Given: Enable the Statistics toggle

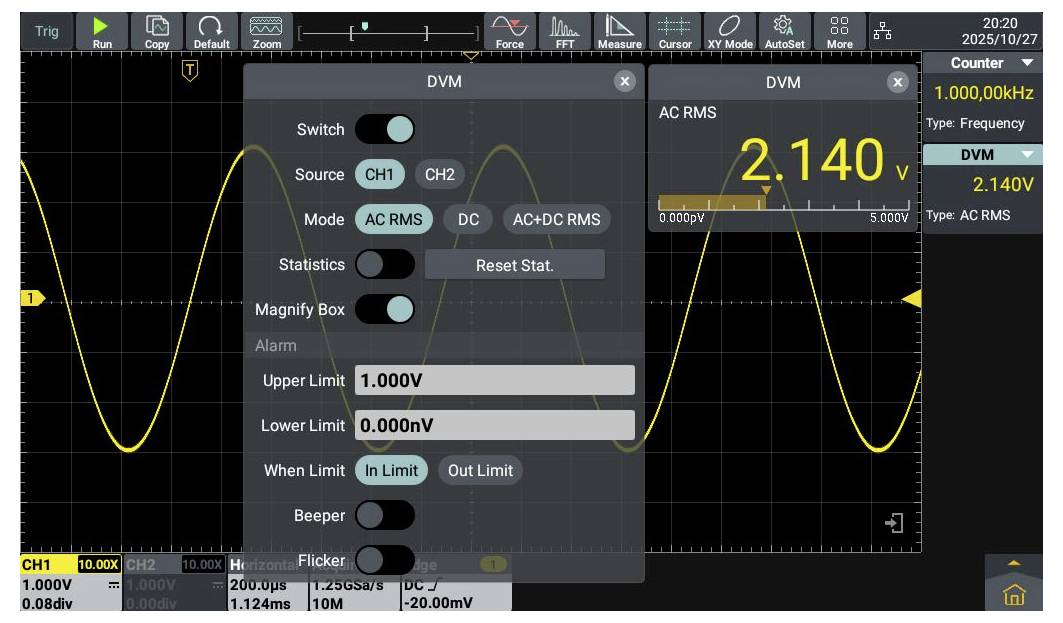Looking at the screenshot, I should coord(385,265).
